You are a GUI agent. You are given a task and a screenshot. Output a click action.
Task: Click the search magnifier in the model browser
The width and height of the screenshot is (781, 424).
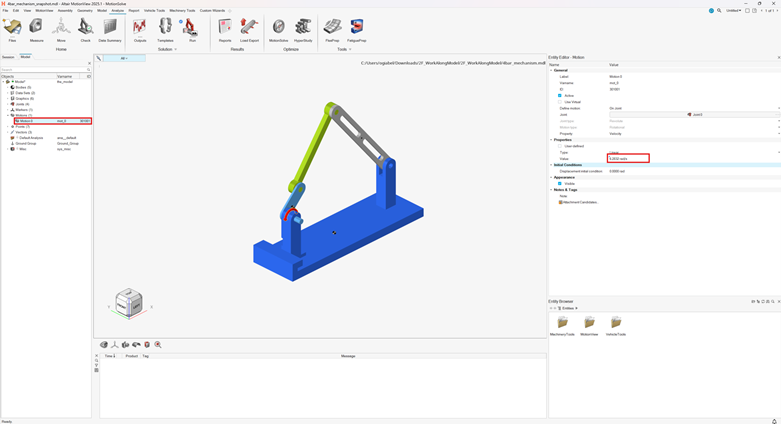(x=89, y=70)
